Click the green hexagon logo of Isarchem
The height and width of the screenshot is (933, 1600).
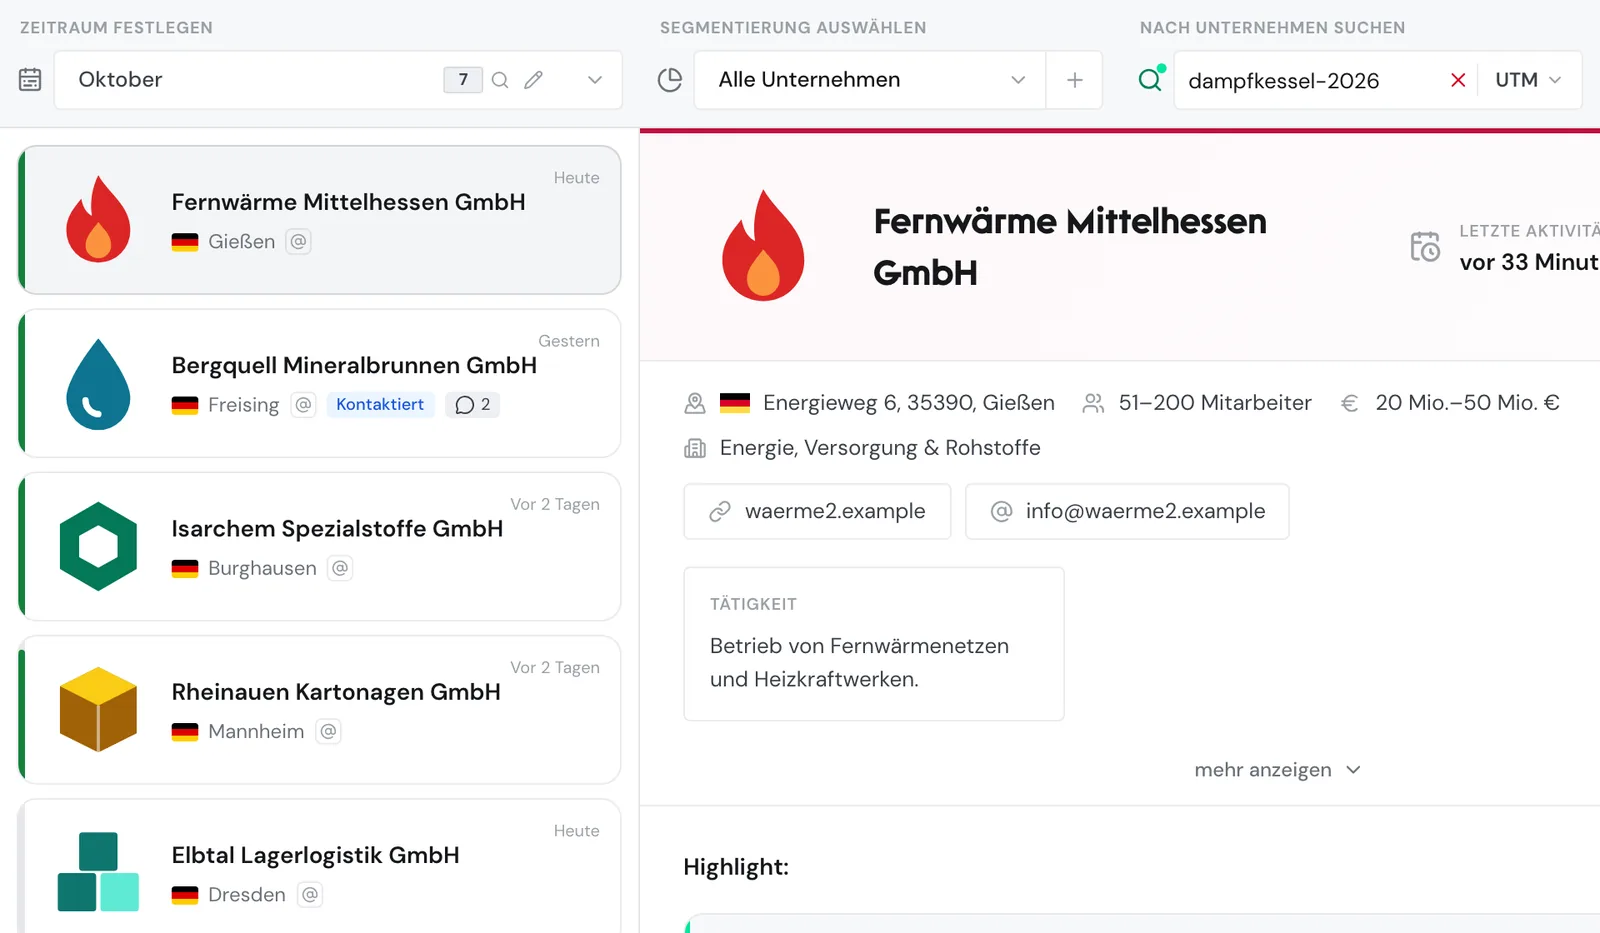point(98,546)
